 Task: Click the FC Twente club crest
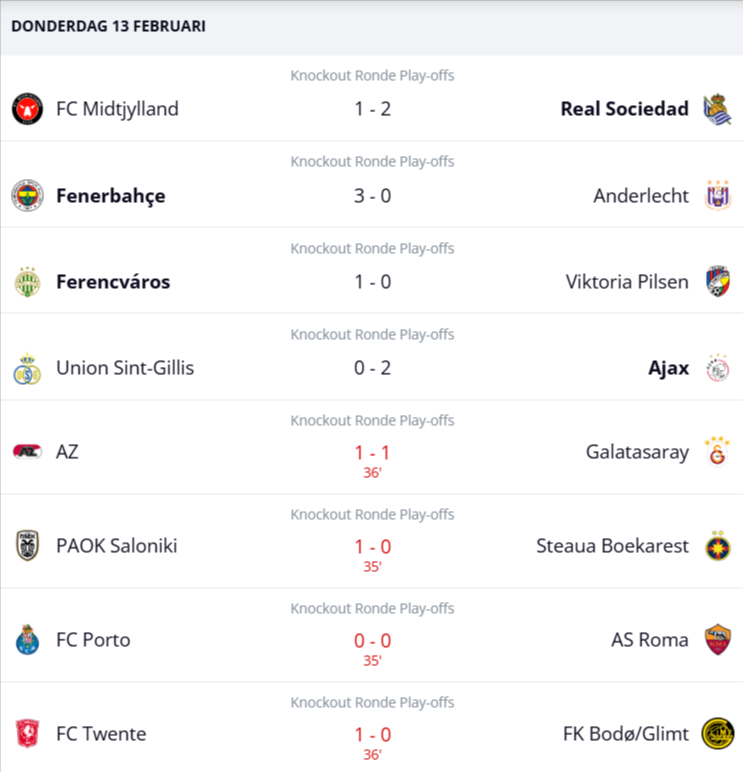[27, 734]
